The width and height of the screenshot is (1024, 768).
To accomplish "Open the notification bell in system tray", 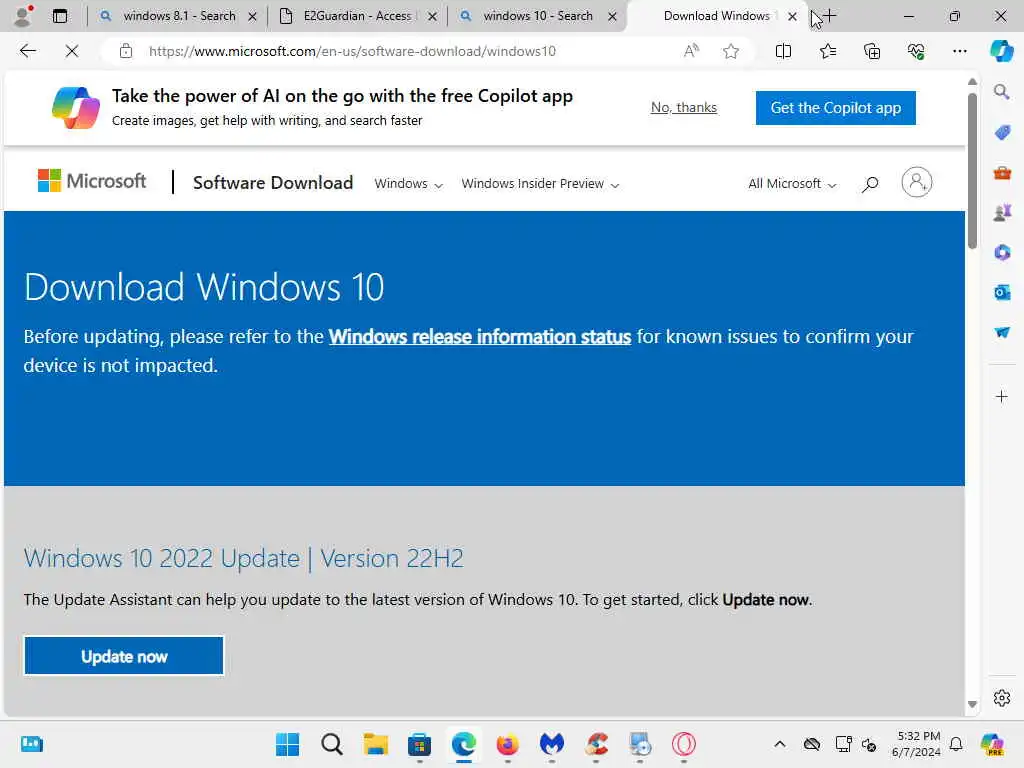I will click(955, 744).
